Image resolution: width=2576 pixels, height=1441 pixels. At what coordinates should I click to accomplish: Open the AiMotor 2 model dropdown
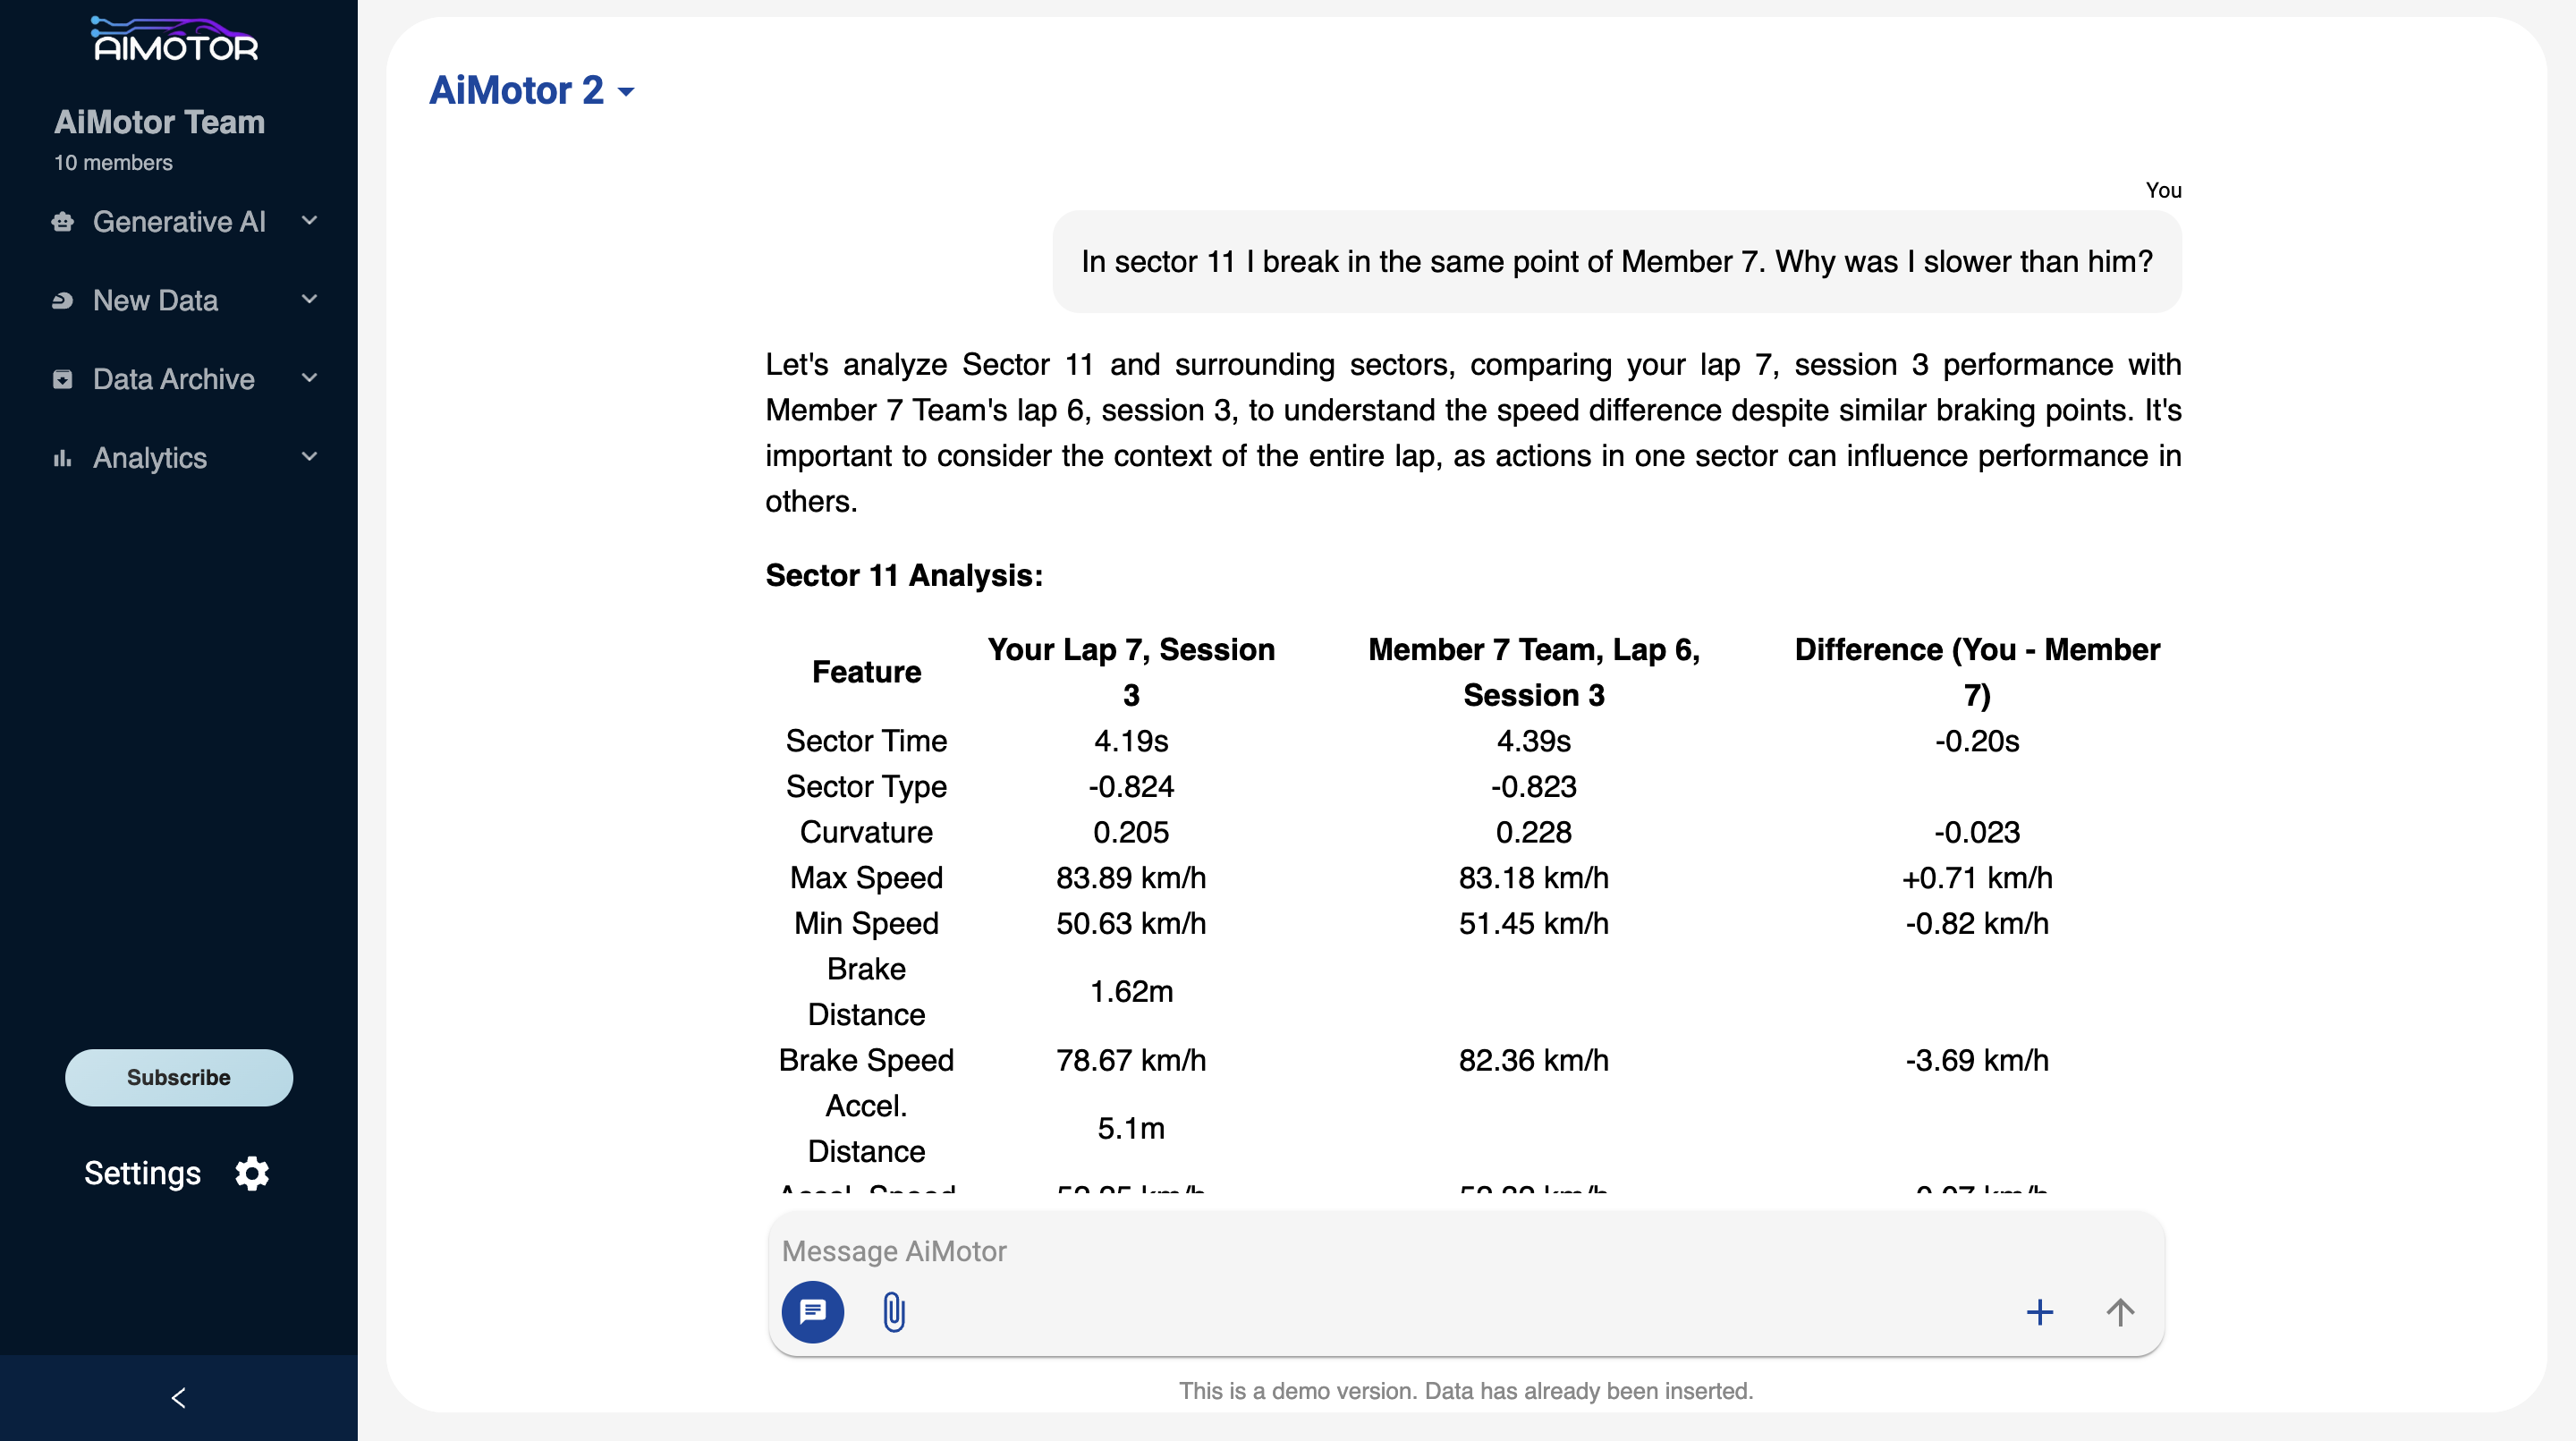(532, 91)
